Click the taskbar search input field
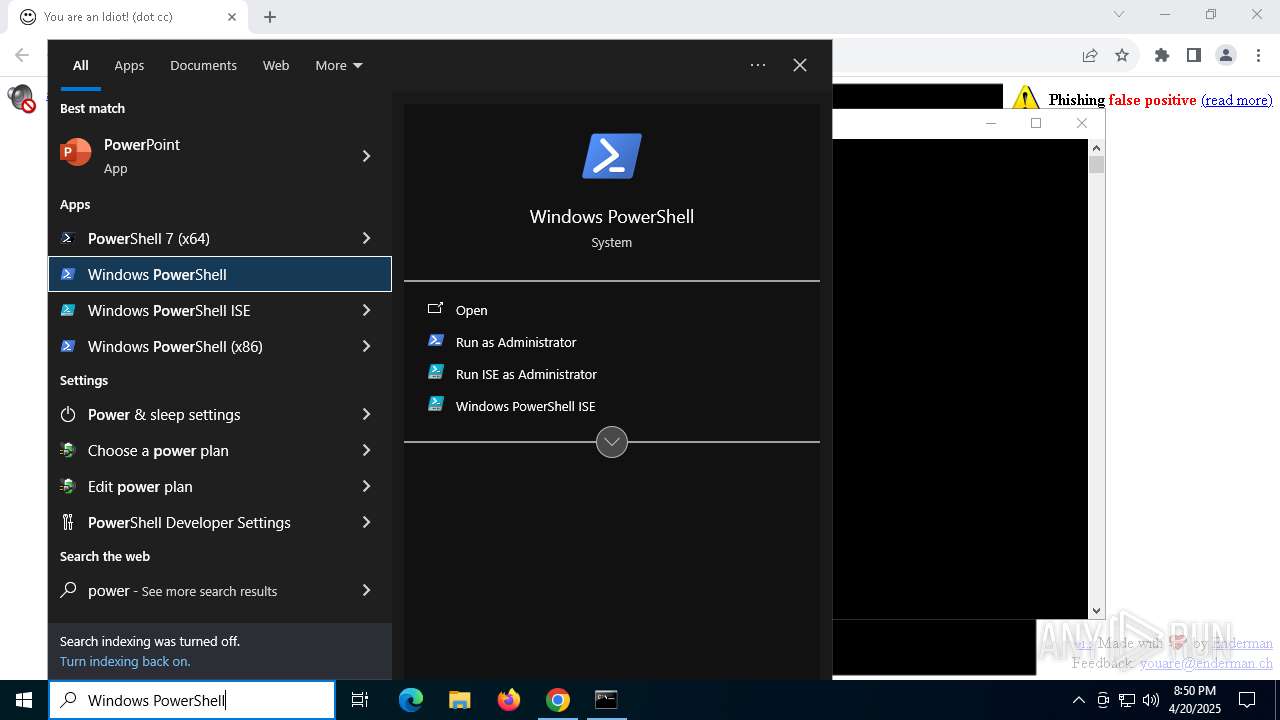Image resolution: width=1280 pixels, height=720 pixels. pyautogui.click(x=192, y=700)
